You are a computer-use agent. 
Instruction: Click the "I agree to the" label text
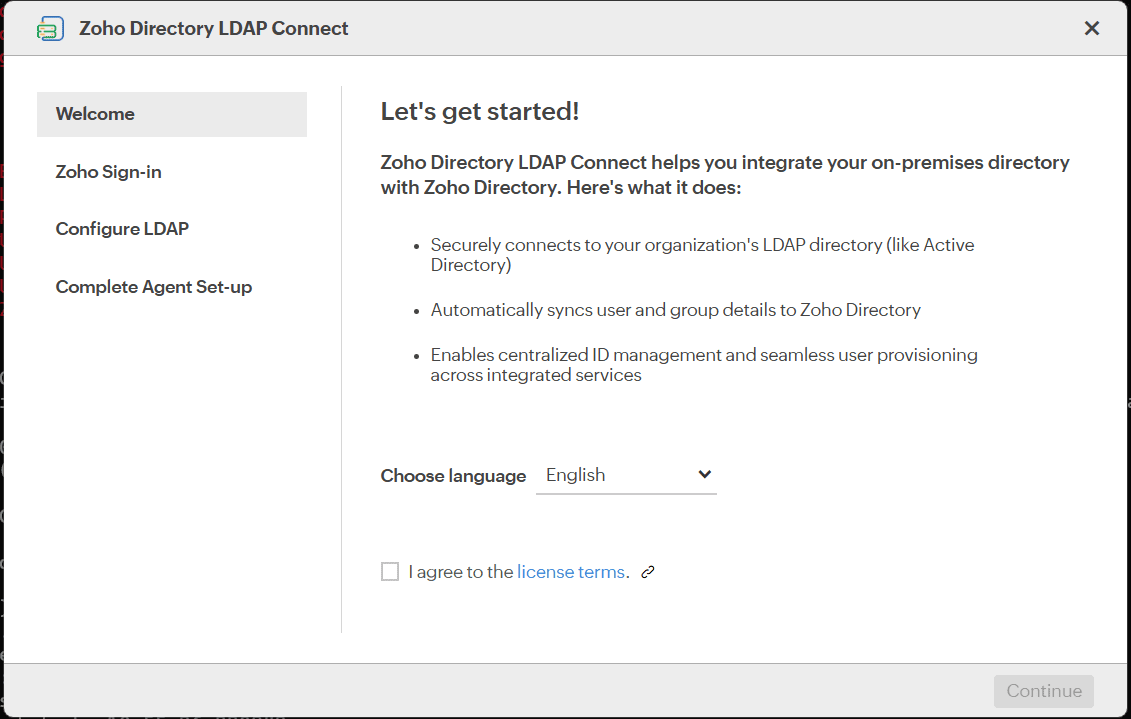[x=460, y=573]
